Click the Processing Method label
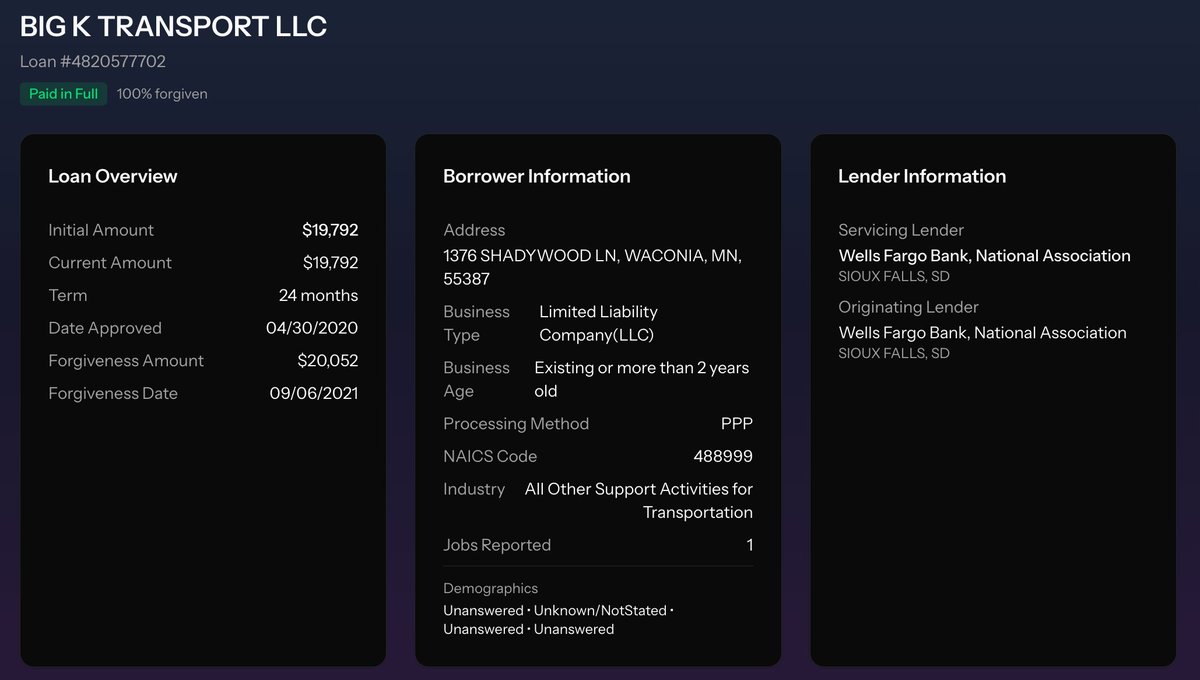Screen dimensions: 1200x680 516,424
